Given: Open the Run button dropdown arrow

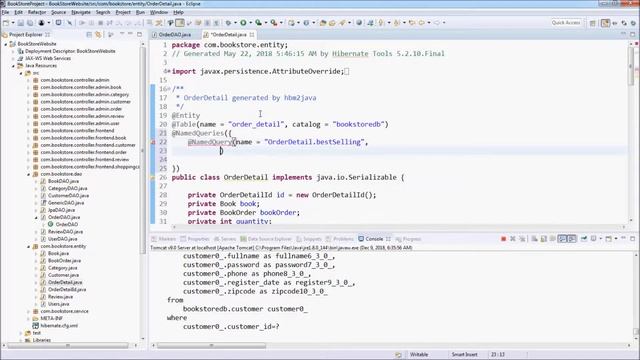Looking at the screenshot, I should [250, 23].
